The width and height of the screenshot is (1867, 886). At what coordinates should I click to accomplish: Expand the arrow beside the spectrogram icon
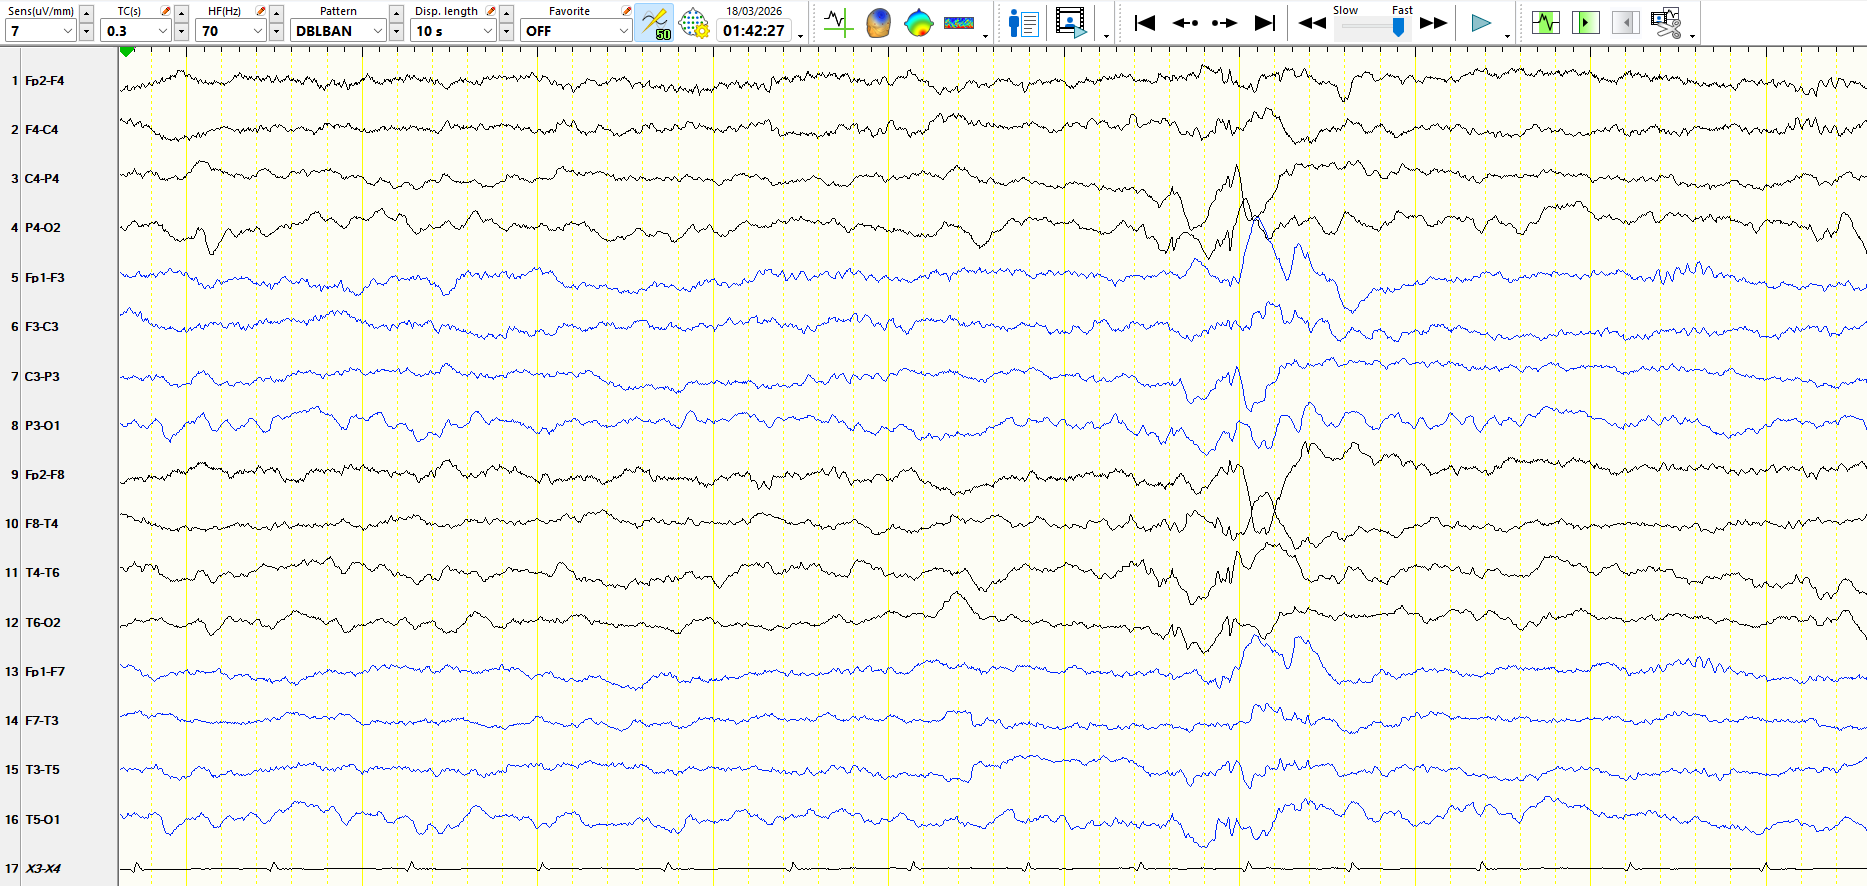click(x=986, y=36)
